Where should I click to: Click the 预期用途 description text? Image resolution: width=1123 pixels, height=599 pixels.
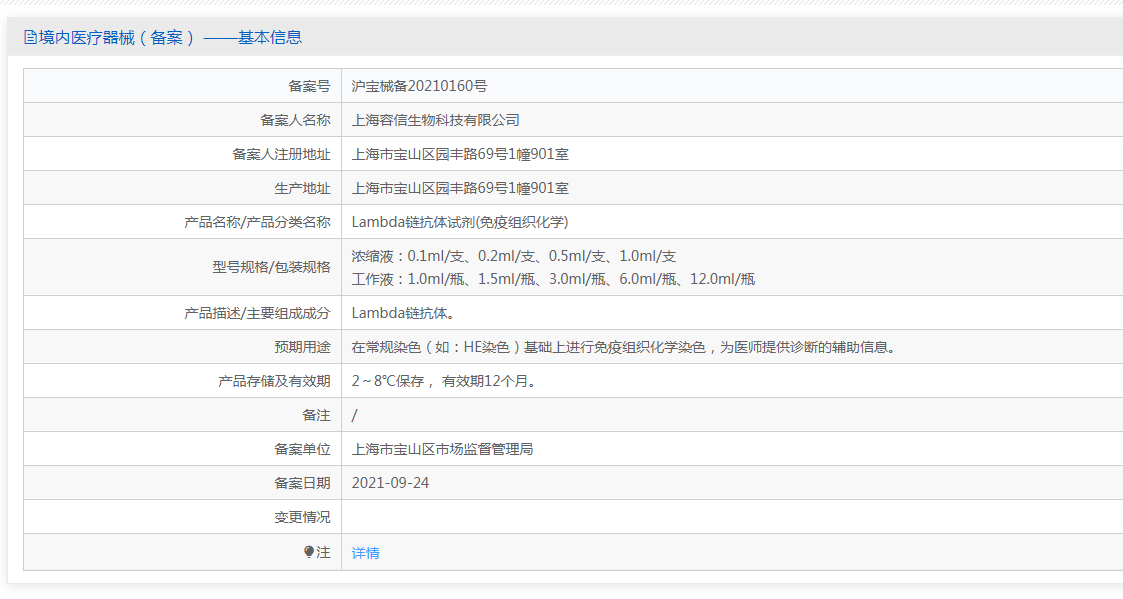click(623, 348)
